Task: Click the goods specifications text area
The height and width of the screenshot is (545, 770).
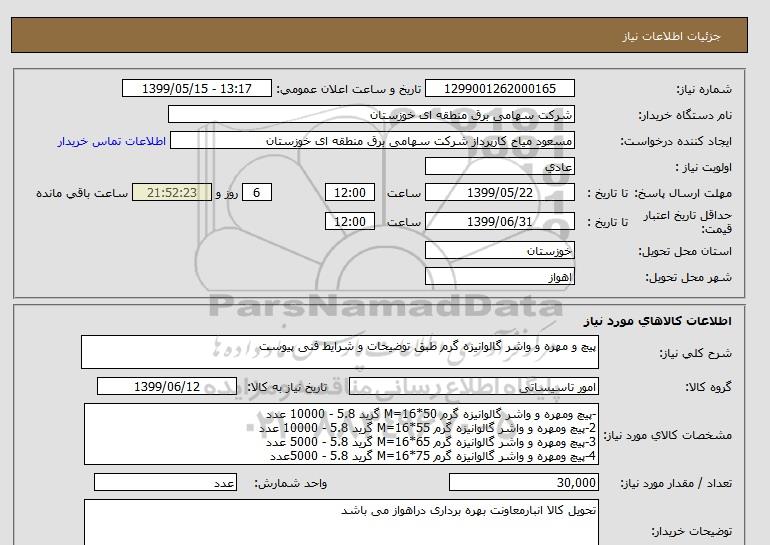Action: pos(340,434)
